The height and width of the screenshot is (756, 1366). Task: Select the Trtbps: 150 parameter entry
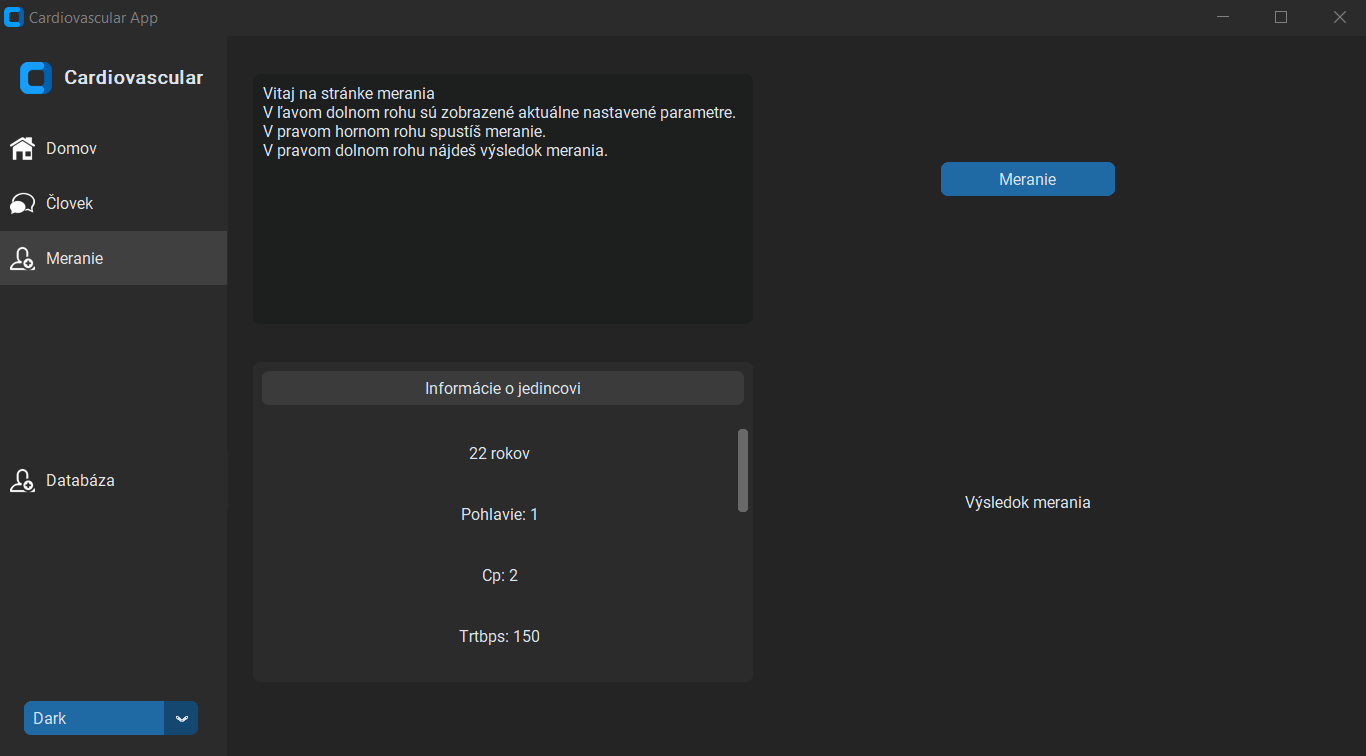[x=500, y=636]
